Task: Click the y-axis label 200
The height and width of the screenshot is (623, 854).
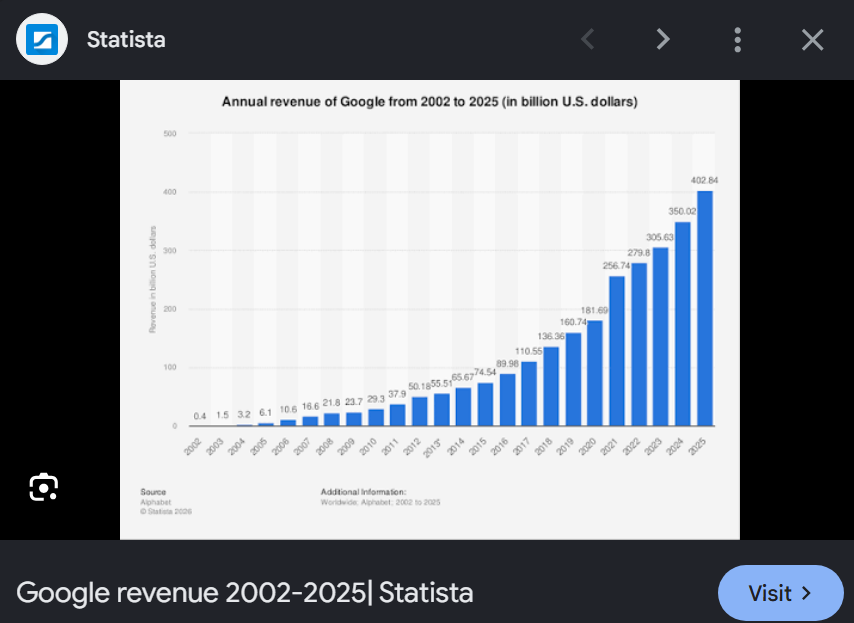Action: point(170,309)
